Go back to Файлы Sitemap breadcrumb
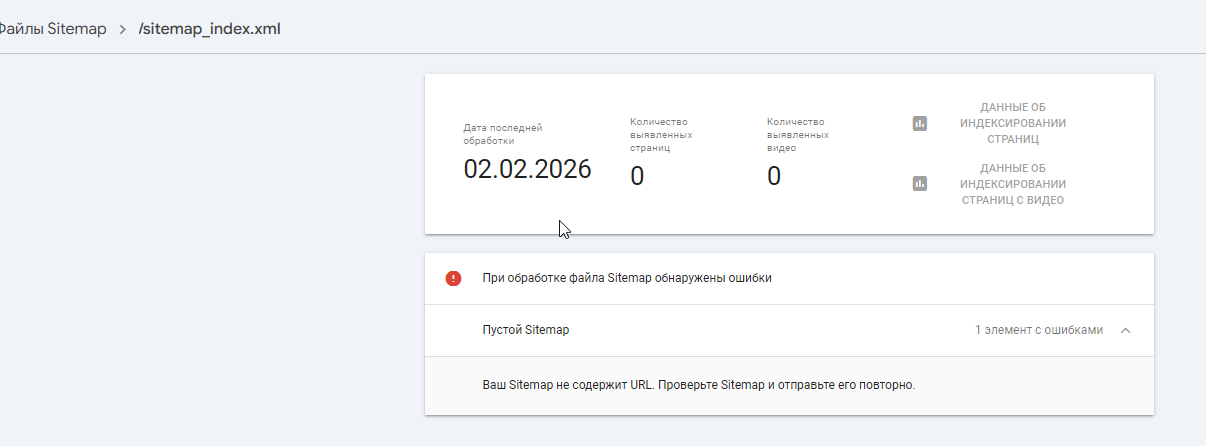1206x446 pixels. click(53, 29)
